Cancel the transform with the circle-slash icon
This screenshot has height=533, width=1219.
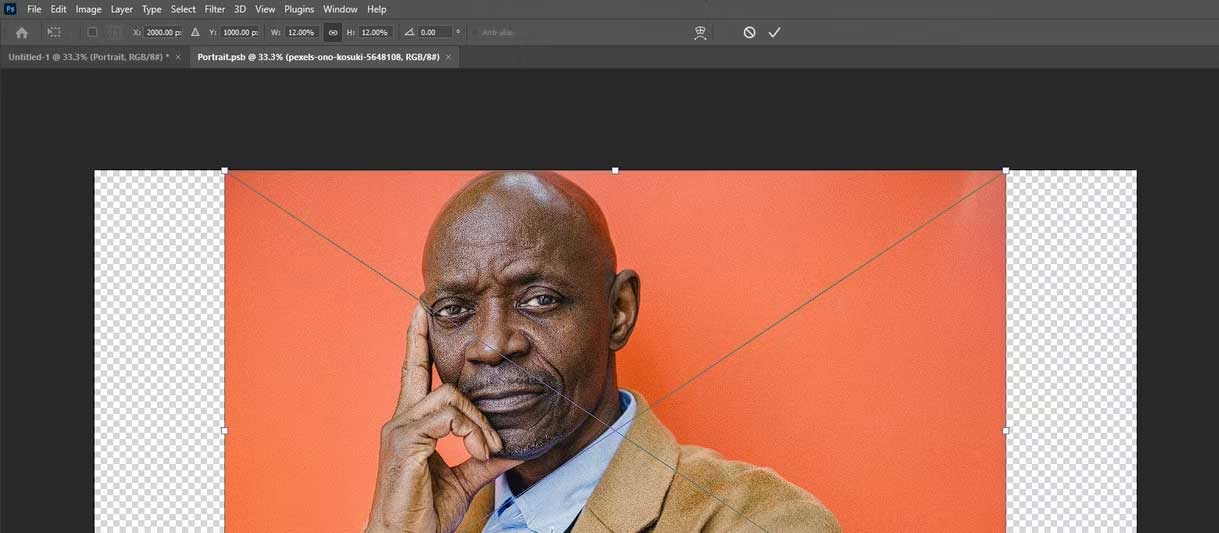(x=749, y=32)
